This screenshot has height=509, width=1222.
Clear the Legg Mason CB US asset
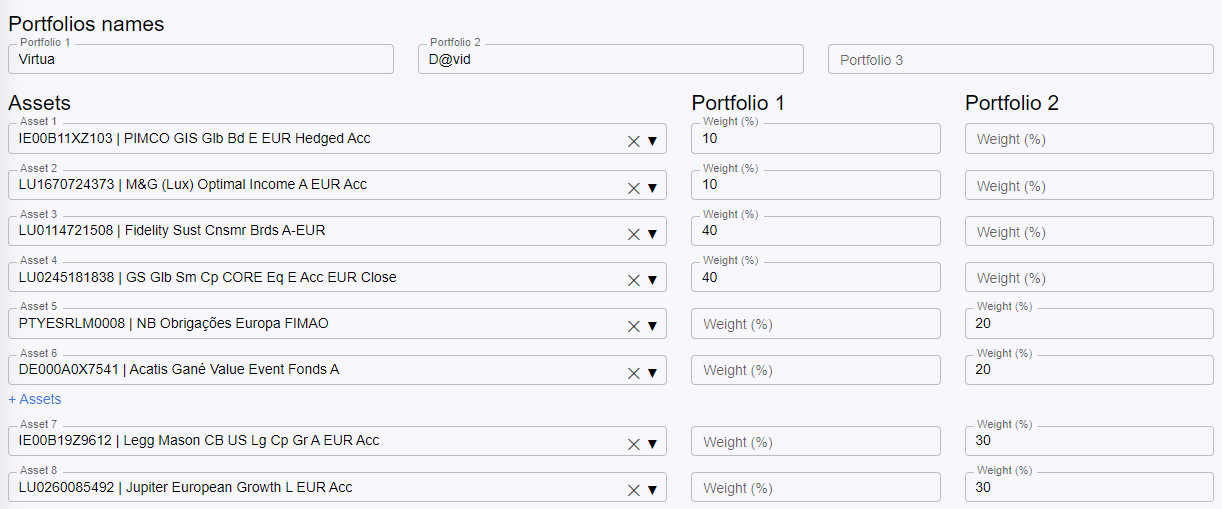pos(633,443)
